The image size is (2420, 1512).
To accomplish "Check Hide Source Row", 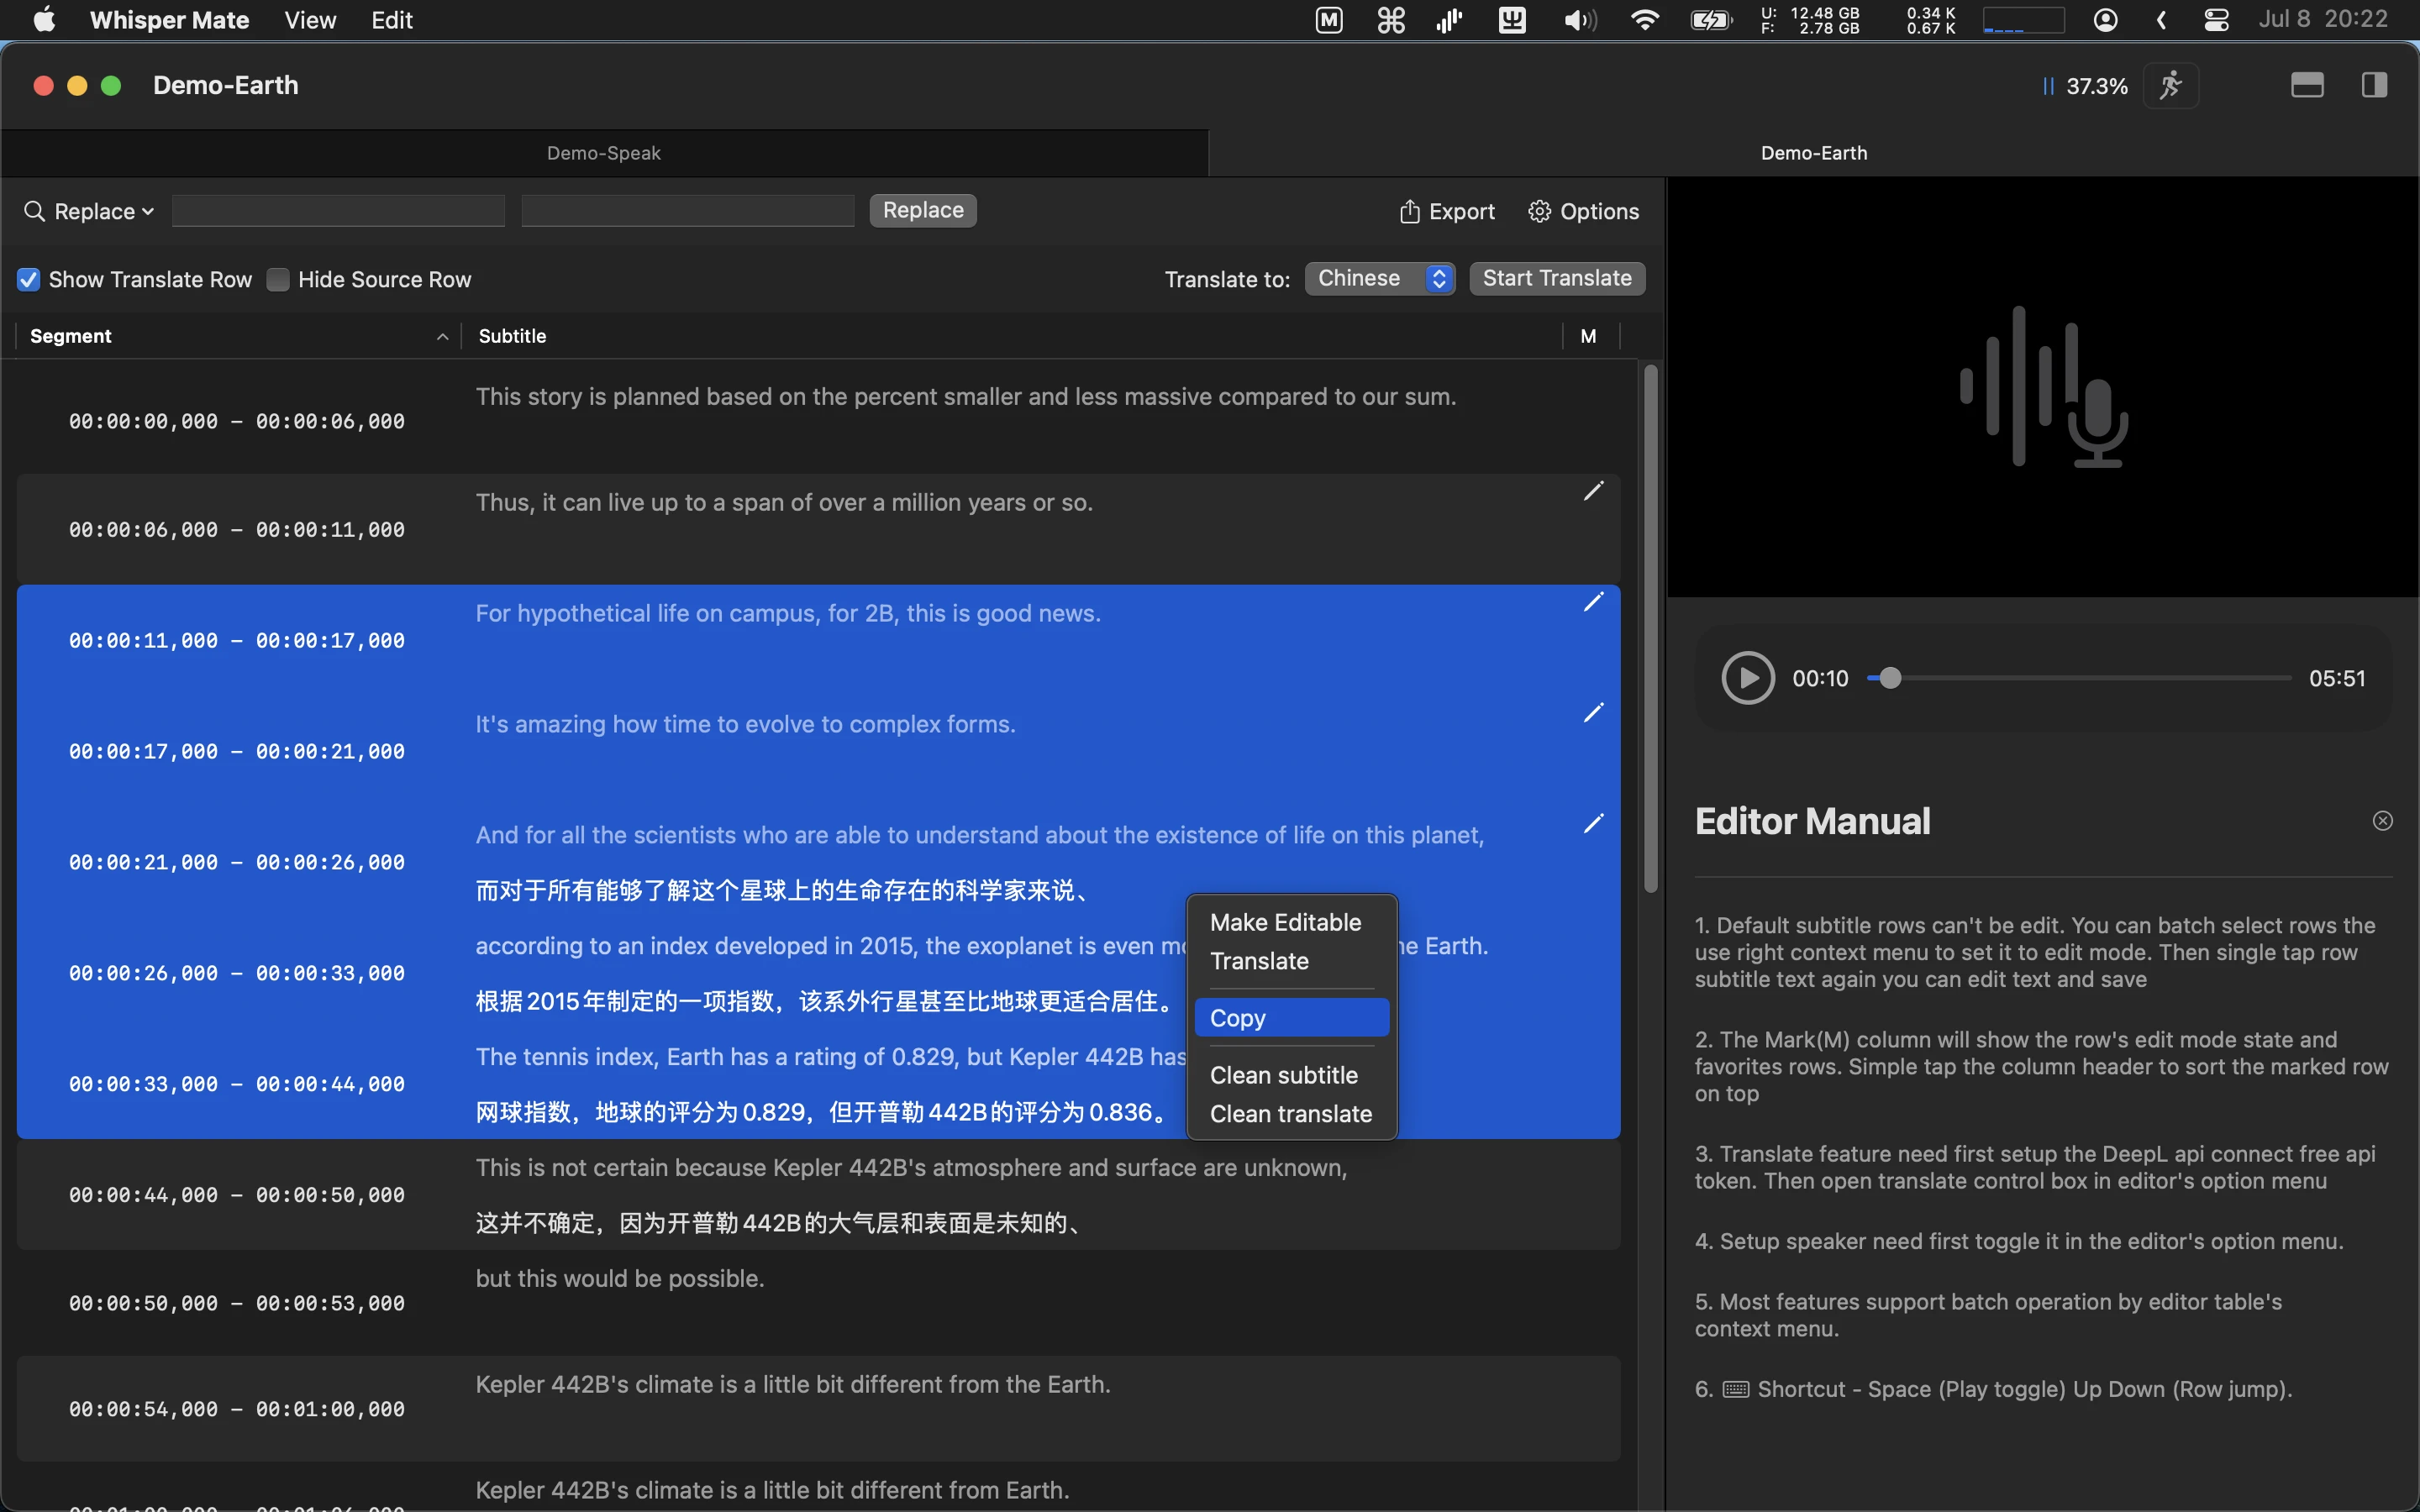I will pos(278,280).
